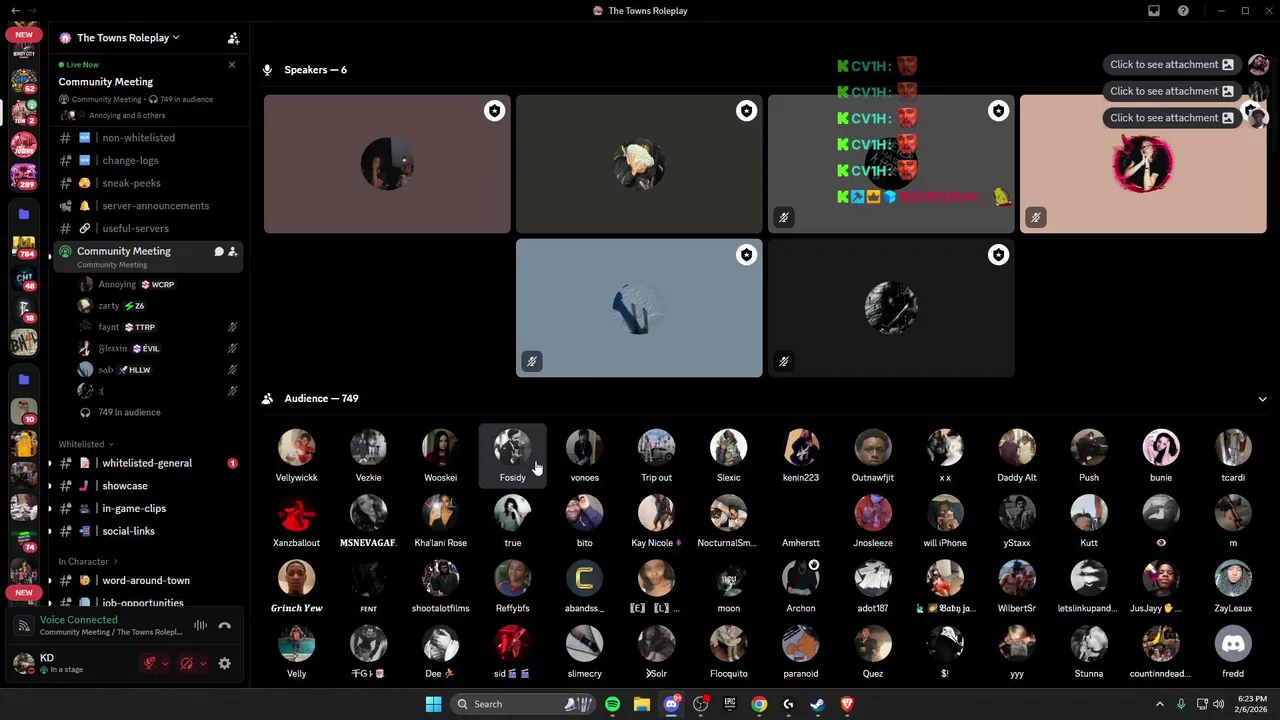Screen dimensions: 1280x720
Task: Click the muted mic icon on the pink speaker tile
Action: click(1036, 217)
